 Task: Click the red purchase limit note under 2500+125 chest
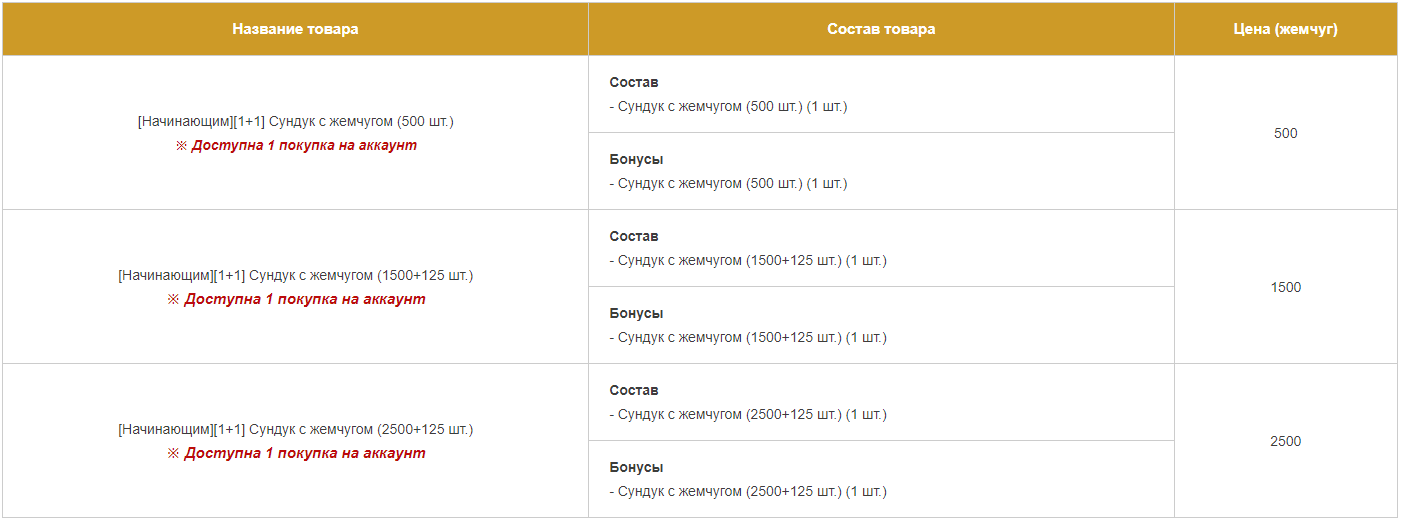(x=296, y=453)
